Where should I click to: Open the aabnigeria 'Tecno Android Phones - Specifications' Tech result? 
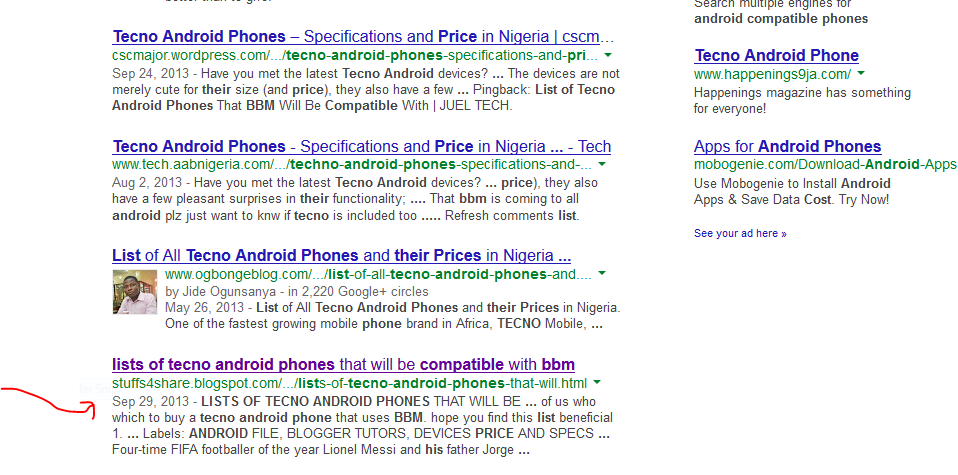coord(362,147)
